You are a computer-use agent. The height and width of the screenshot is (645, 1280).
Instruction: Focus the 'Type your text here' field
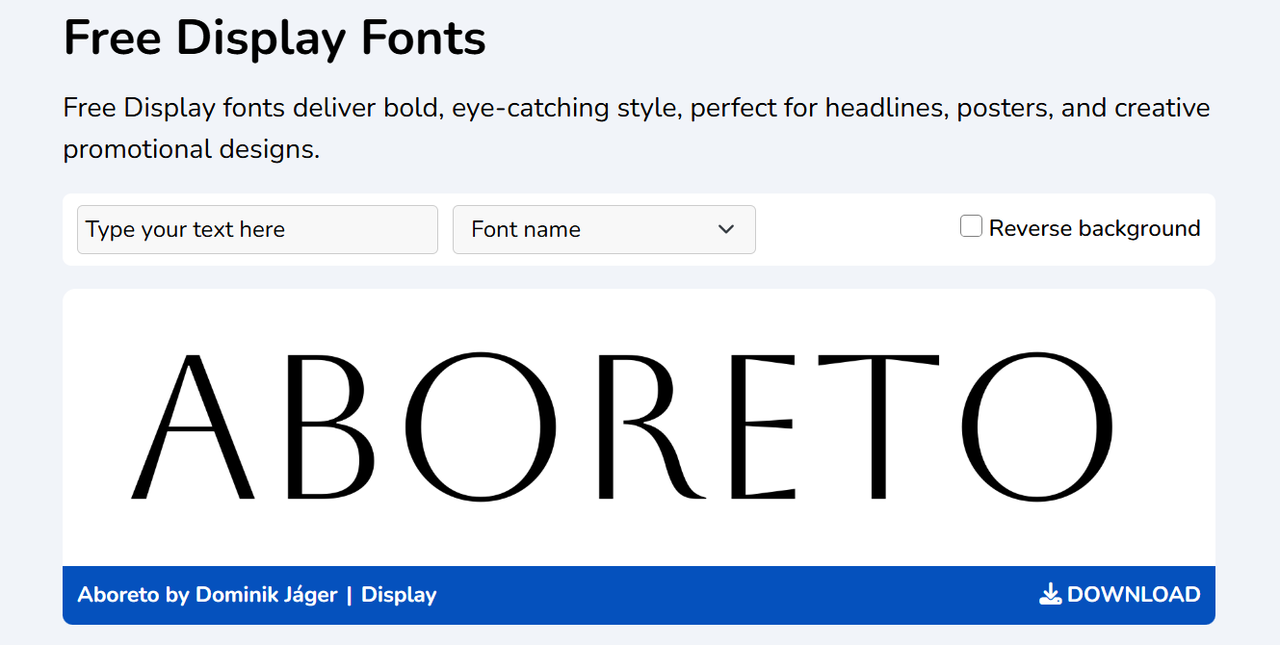tap(257, 230)
